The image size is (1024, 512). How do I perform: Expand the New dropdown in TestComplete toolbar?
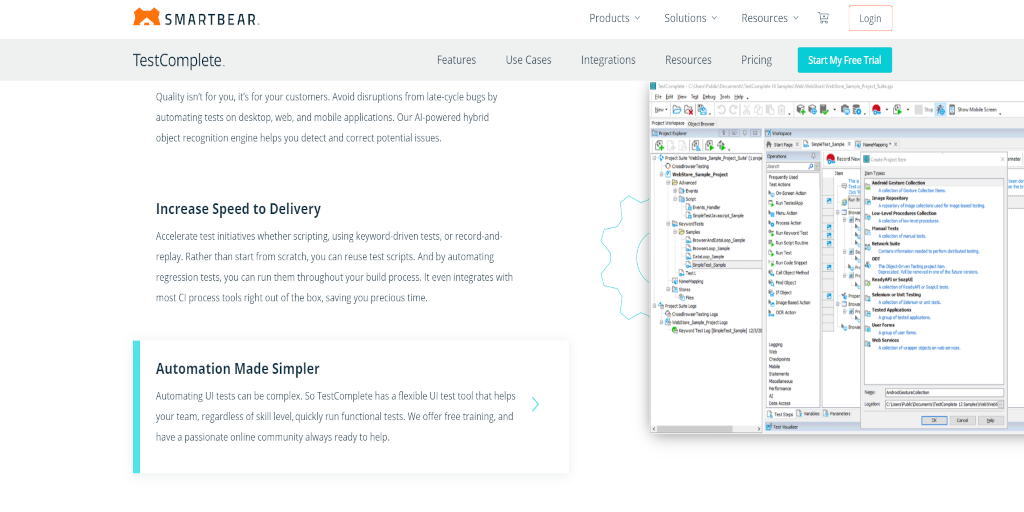[661, 110]
